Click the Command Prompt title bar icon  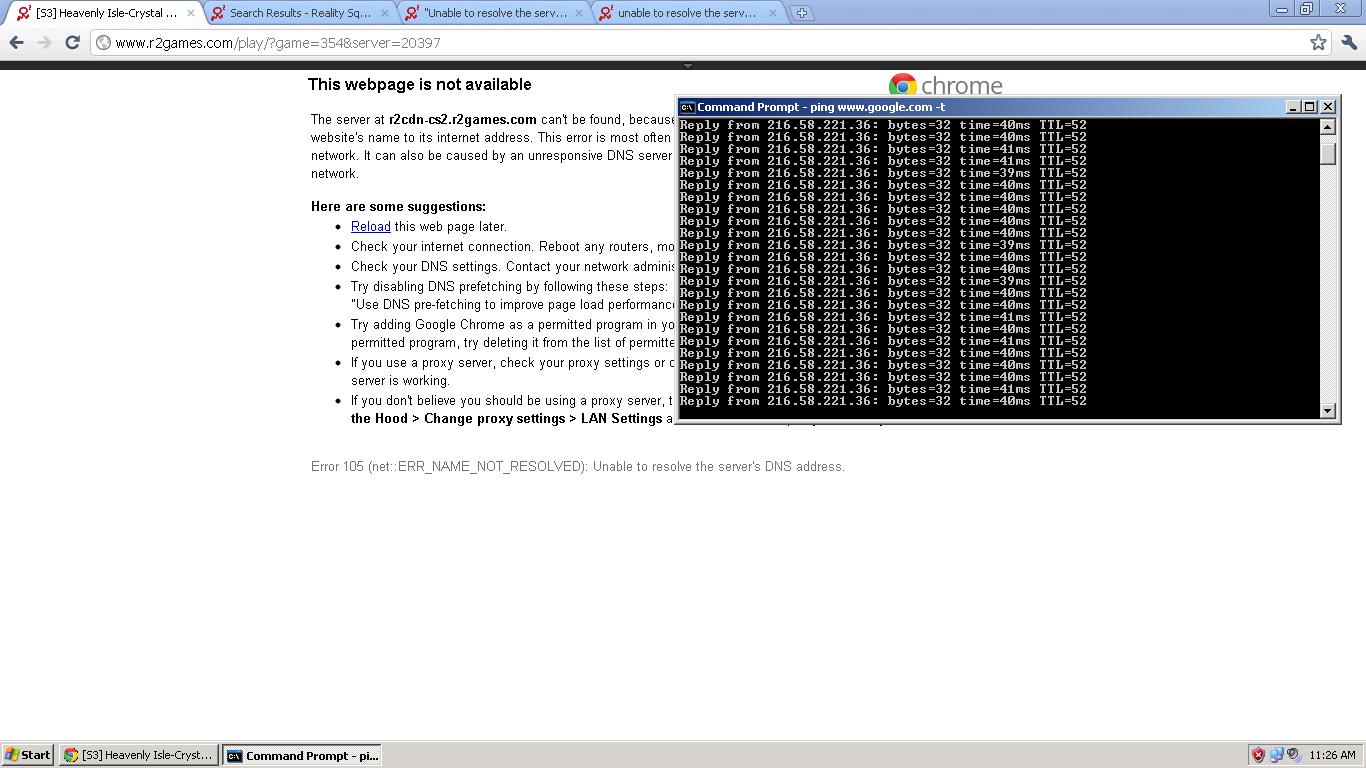pos(687,107)
